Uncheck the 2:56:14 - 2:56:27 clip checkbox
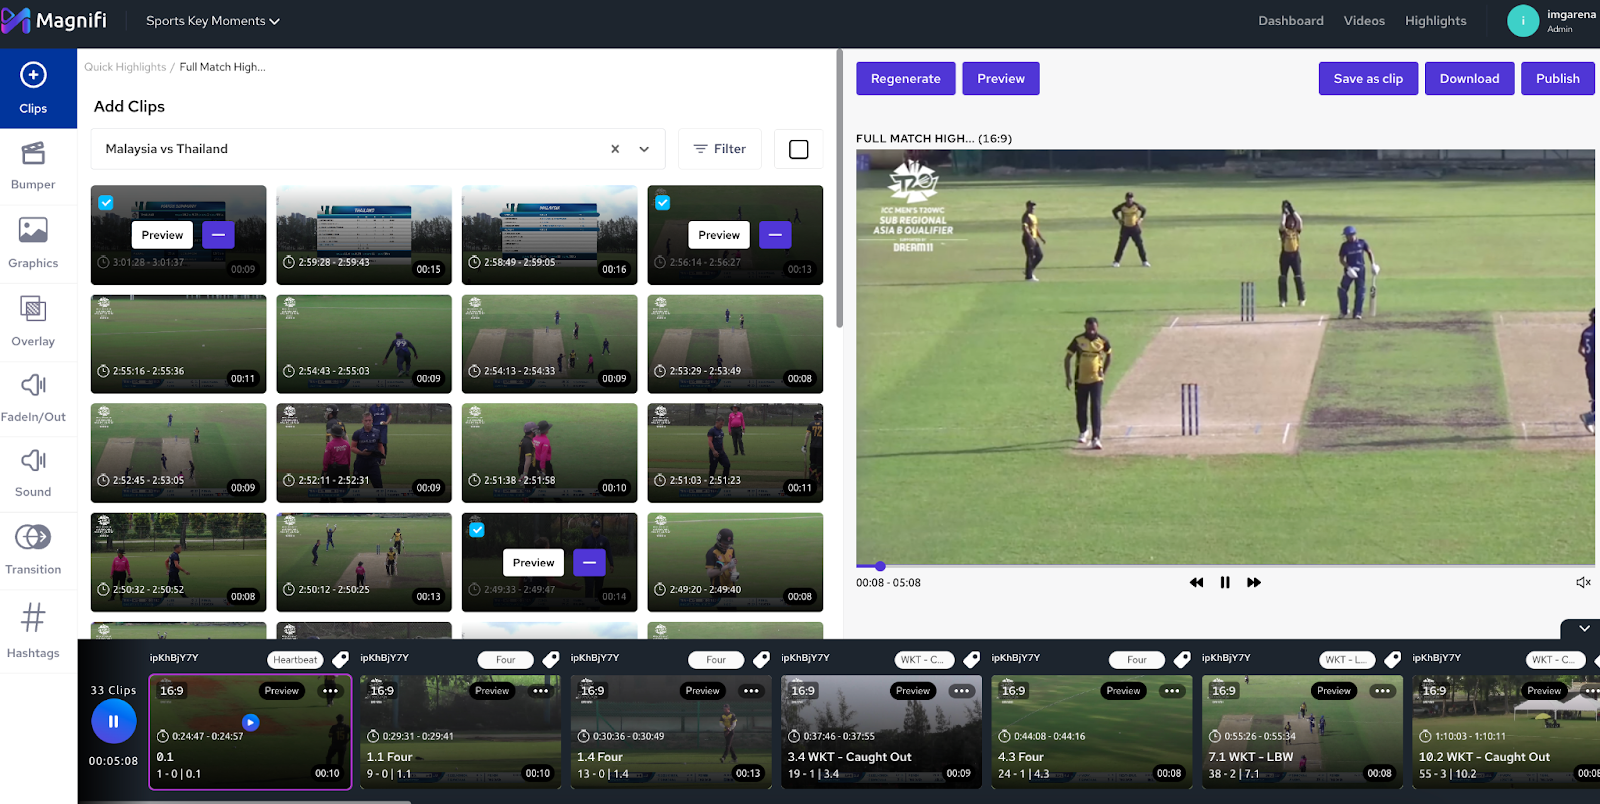 click(x=662, y=203)
